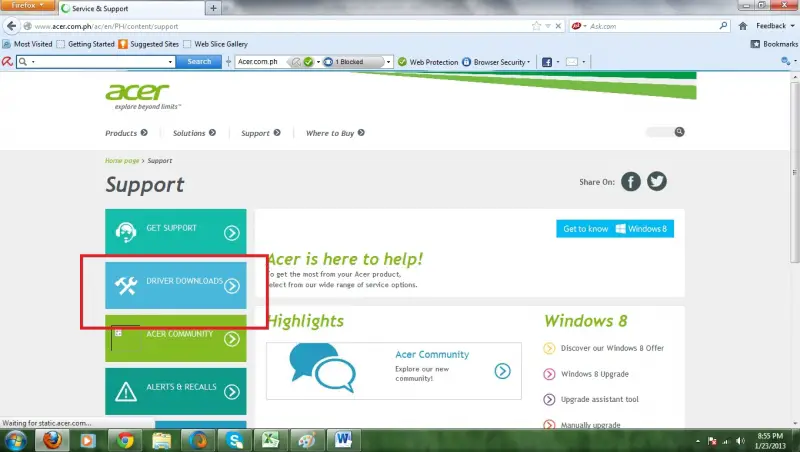Click Windows Start orb

click(16, 440)
